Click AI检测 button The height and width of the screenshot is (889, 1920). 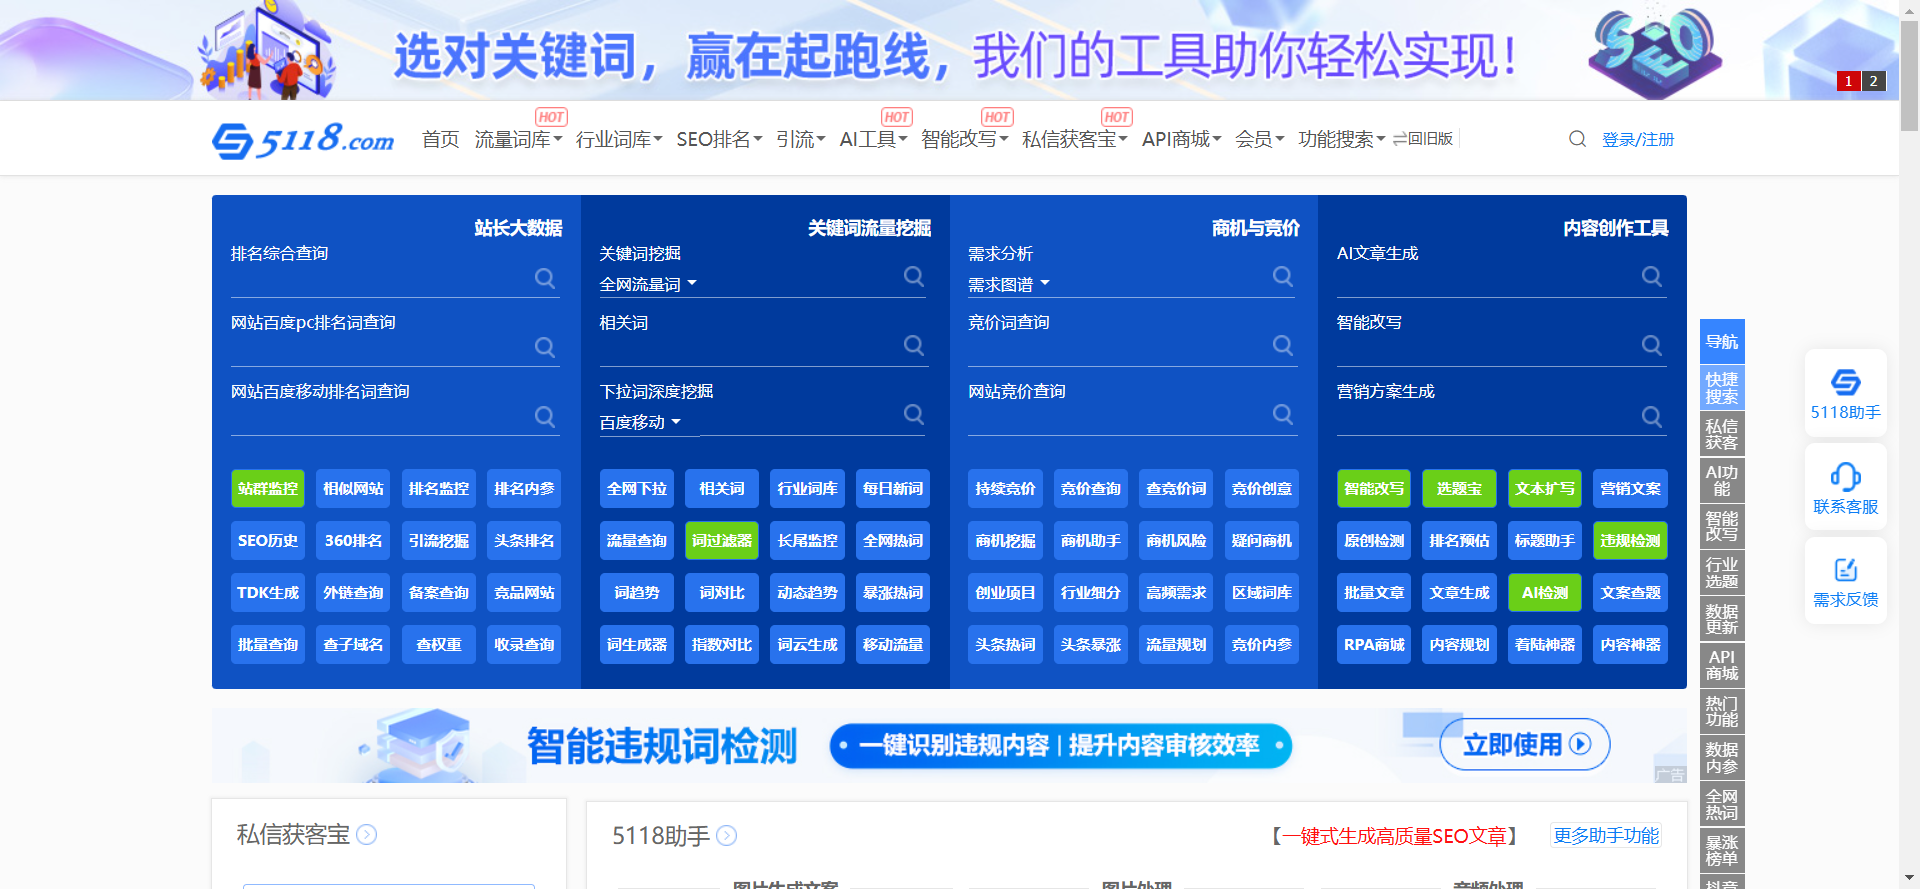click(1545, 592)
